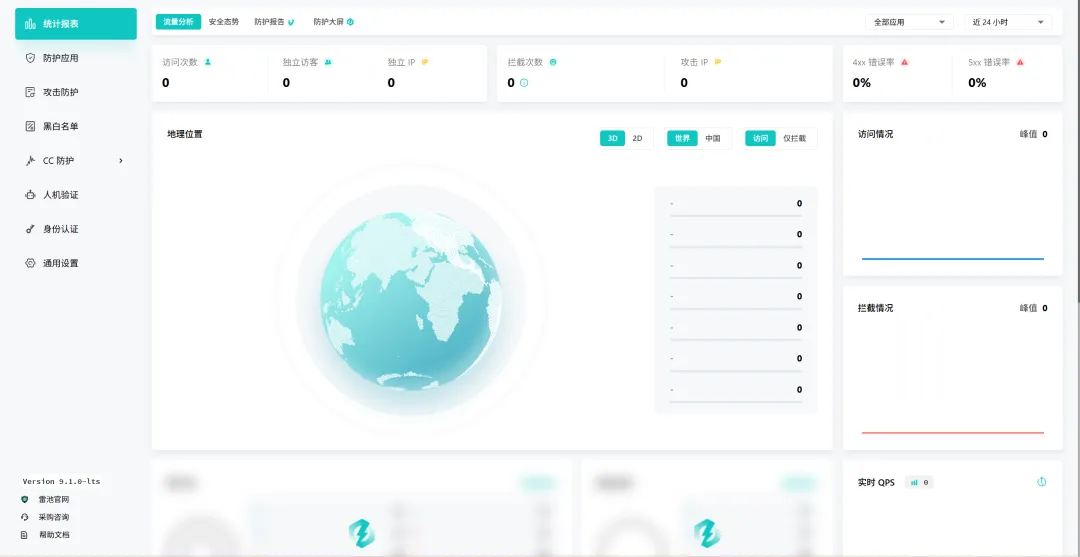Screen dimensions: 1080x557
Task: Switch map data to 仅拦截
Action: (x=794, y=139)
